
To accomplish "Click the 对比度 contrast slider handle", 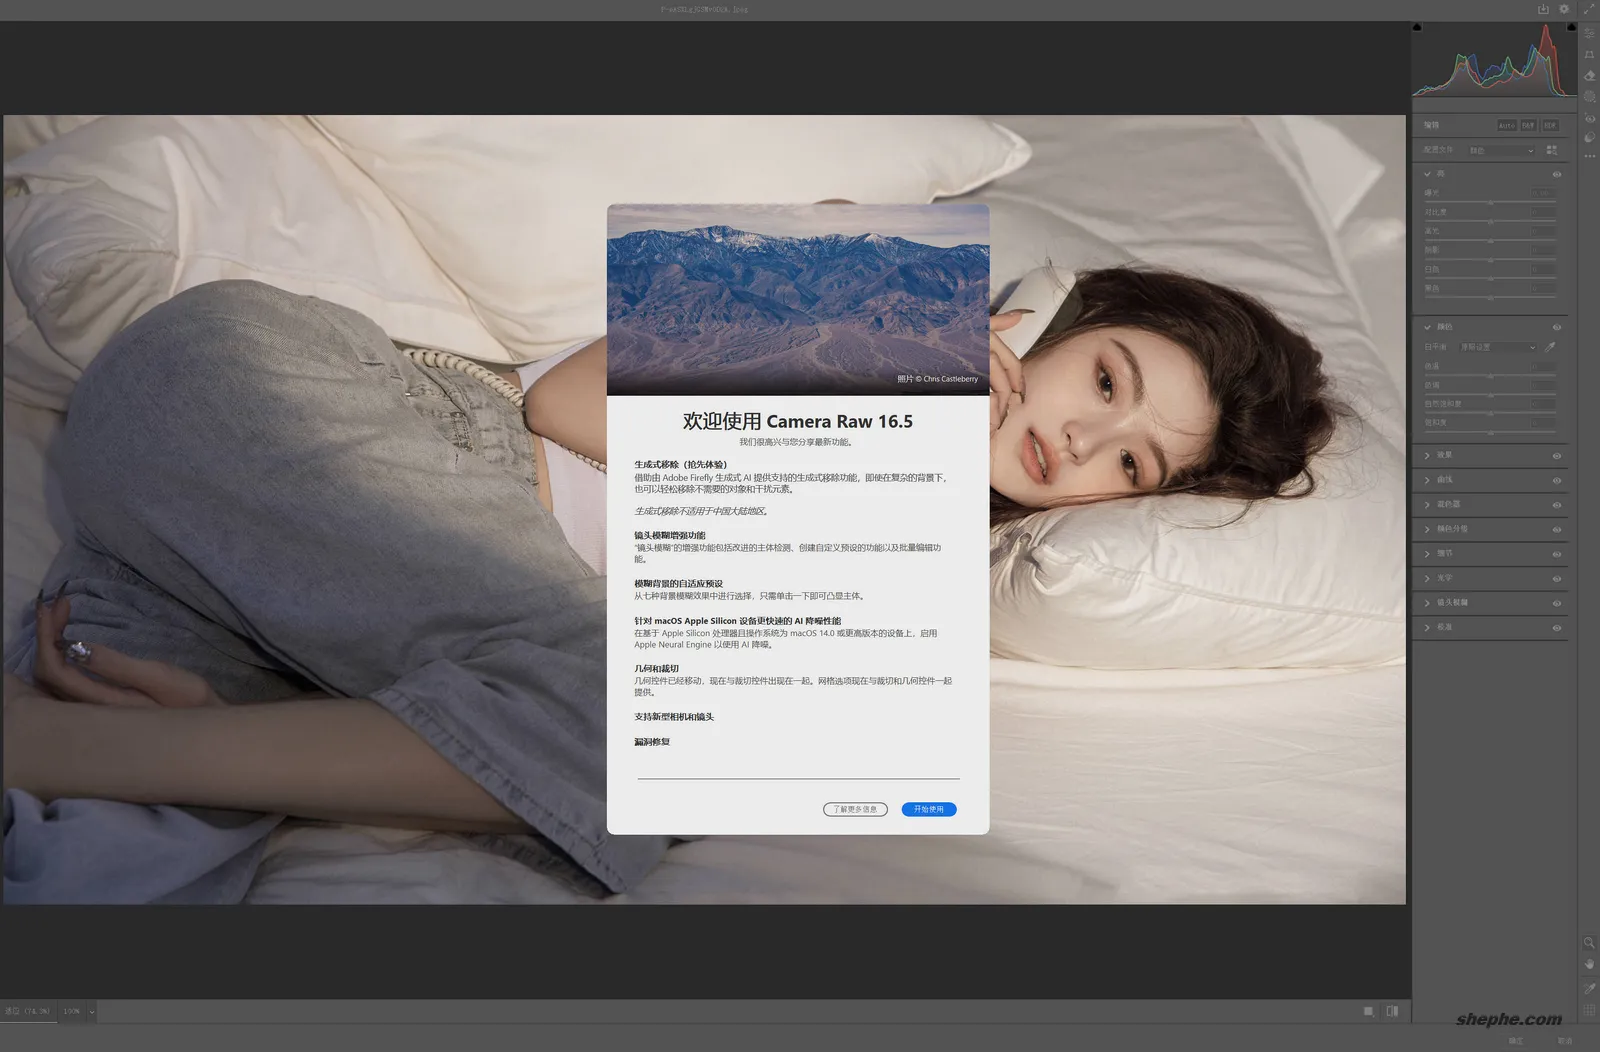I will pyautogui.click(x=1490, y=222).
